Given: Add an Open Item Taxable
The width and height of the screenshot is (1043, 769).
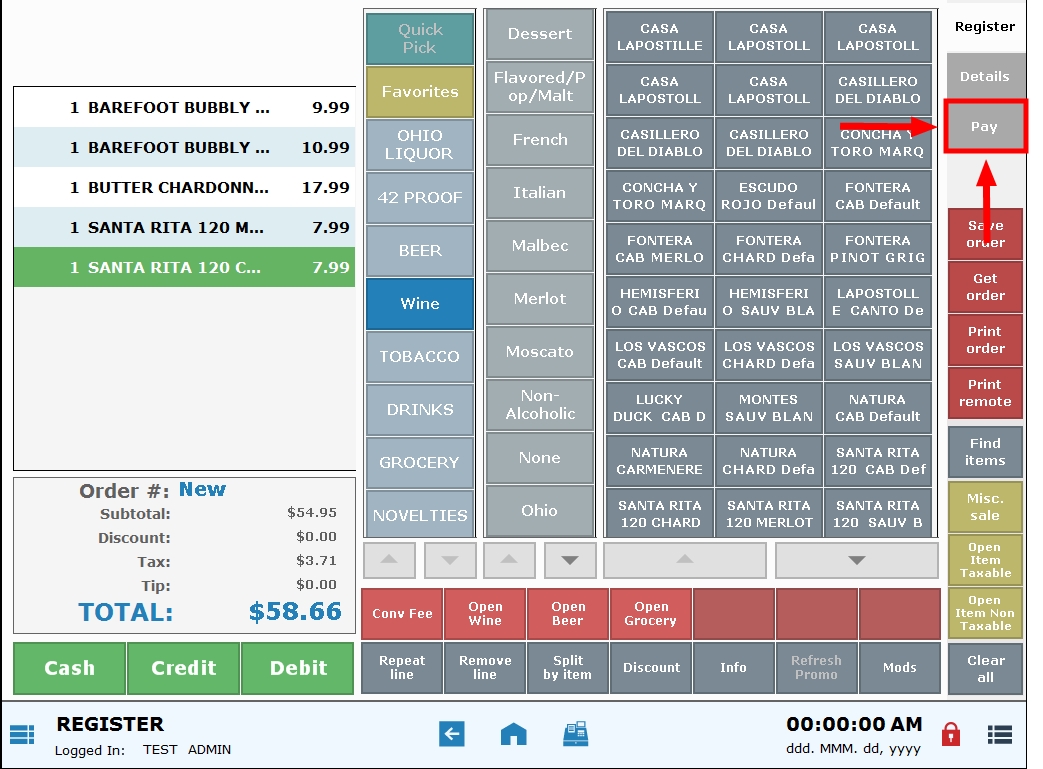Looking at the screenshot, I should [x=985, y=559].
